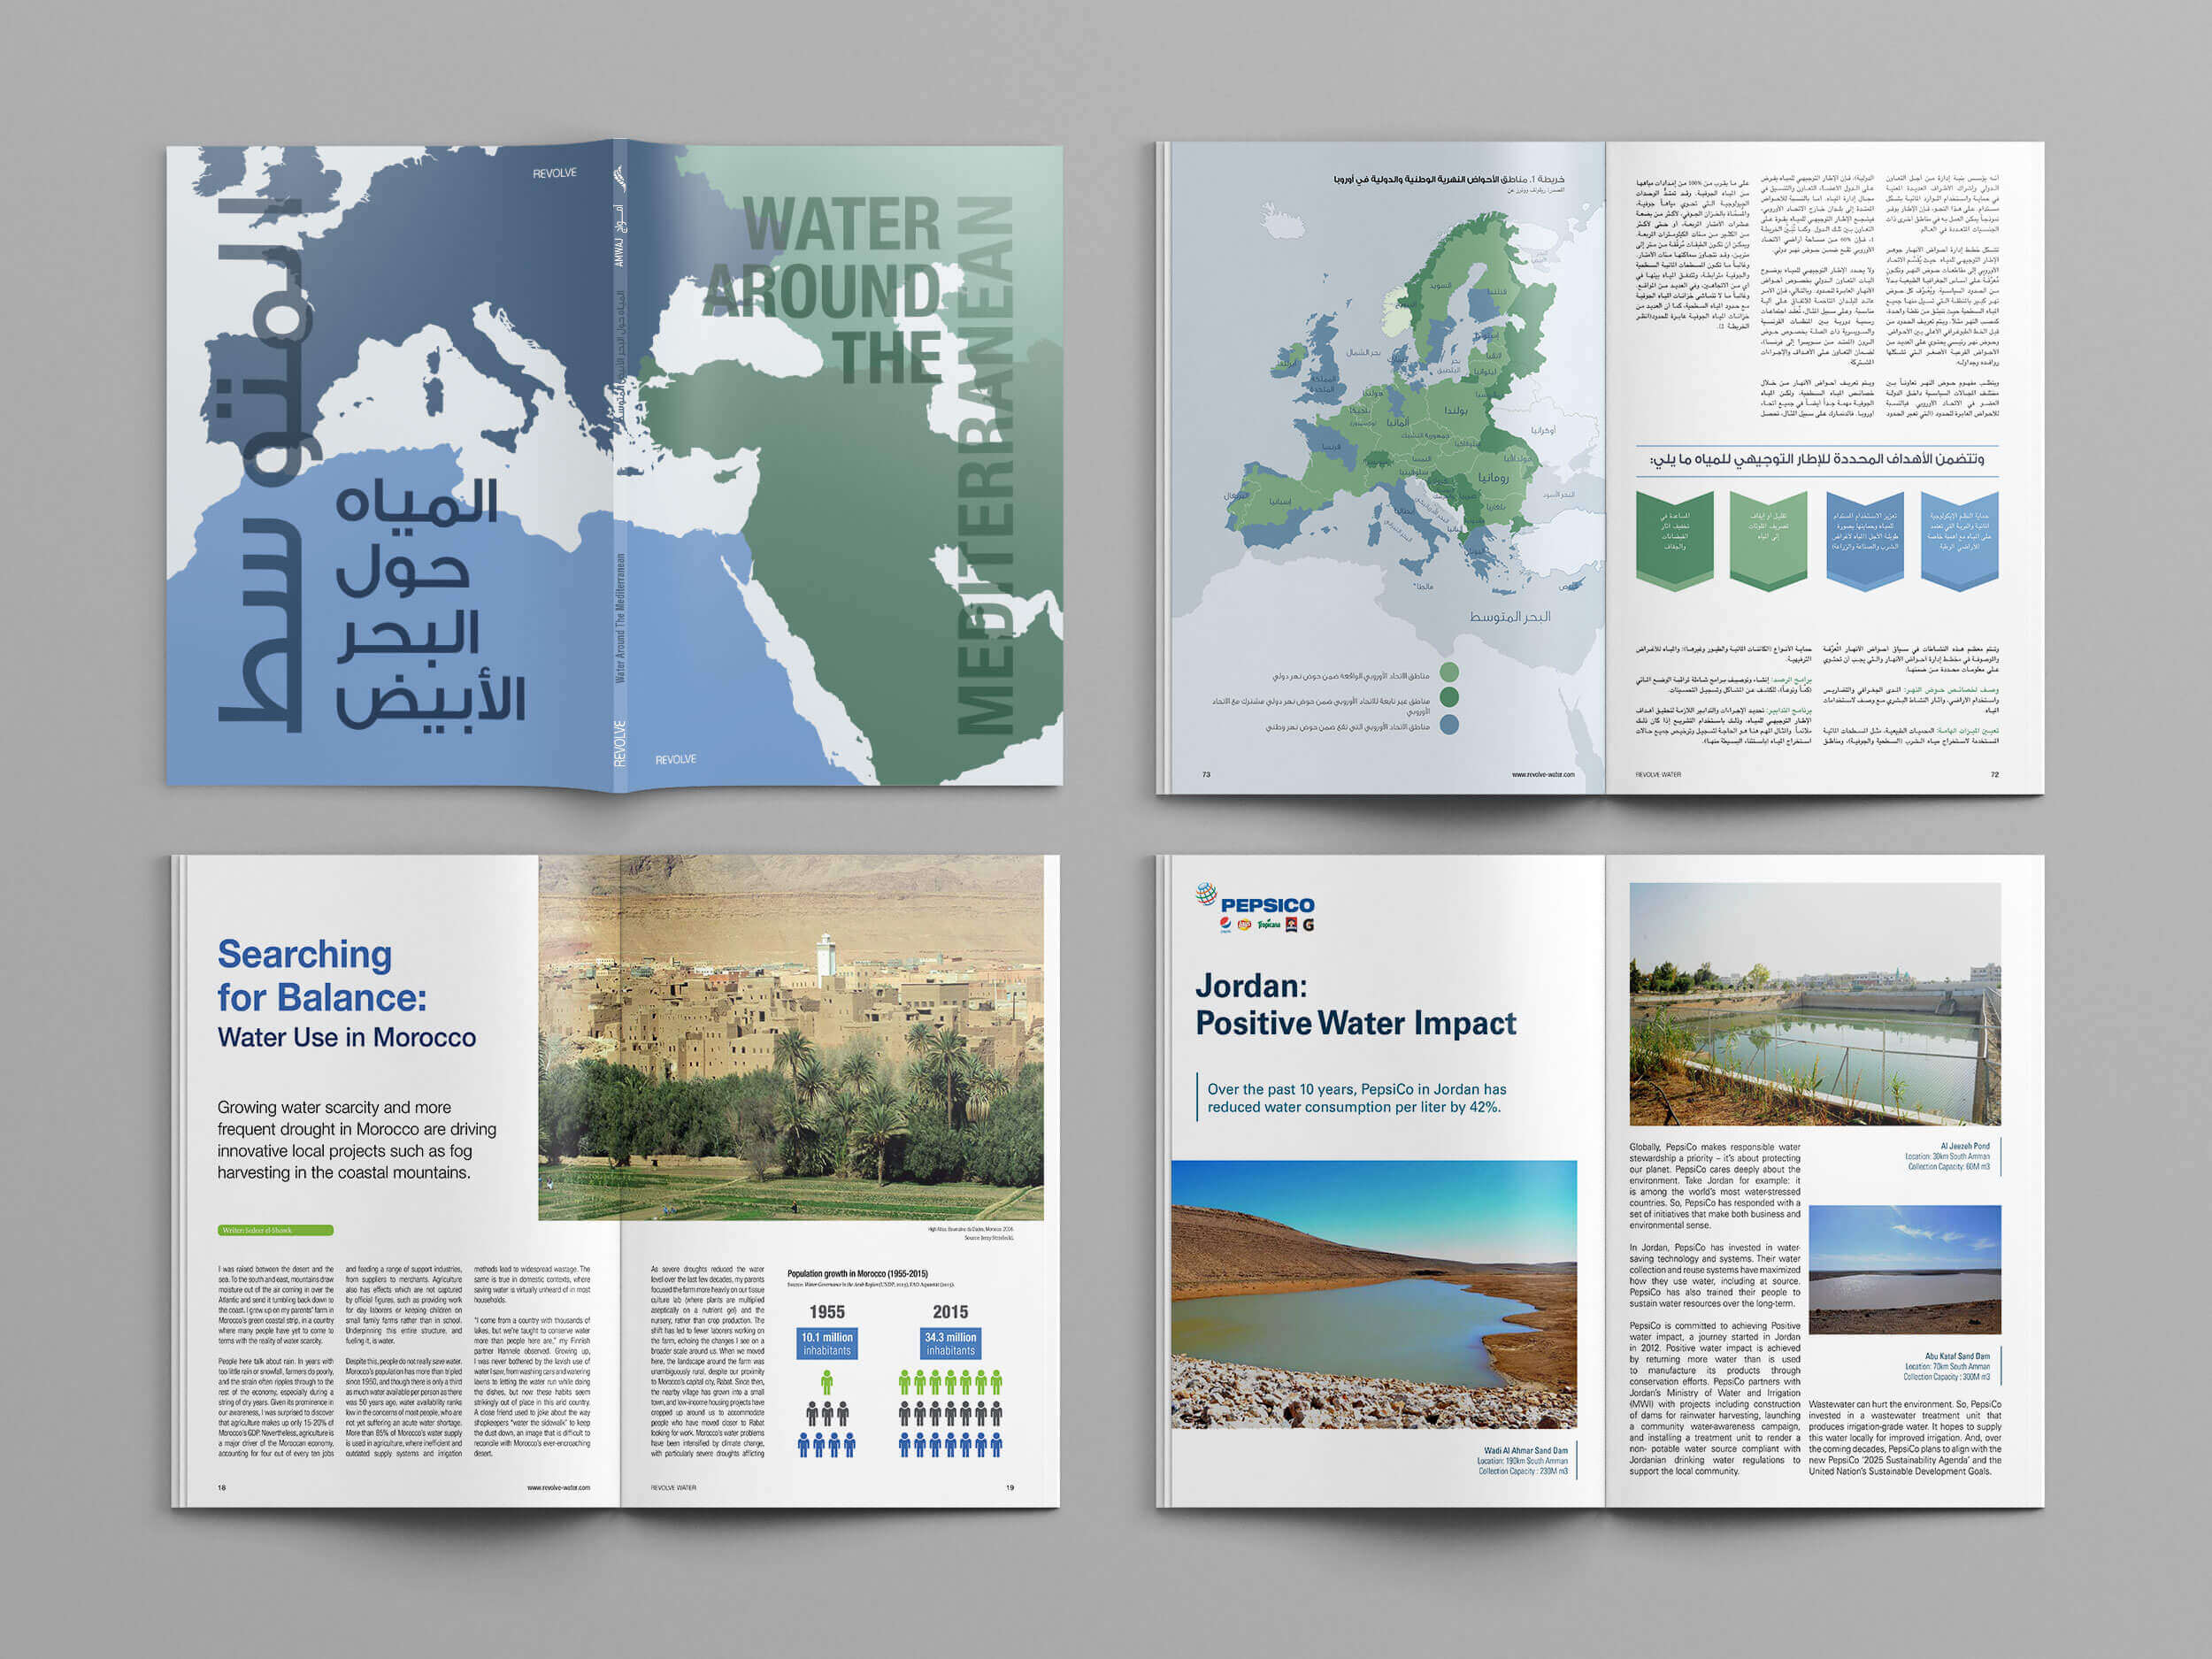Select the dark green map legend circle
The width and height of the screenshot is (2212, 1659).
pyautogui.click(x=1448, y=698)
